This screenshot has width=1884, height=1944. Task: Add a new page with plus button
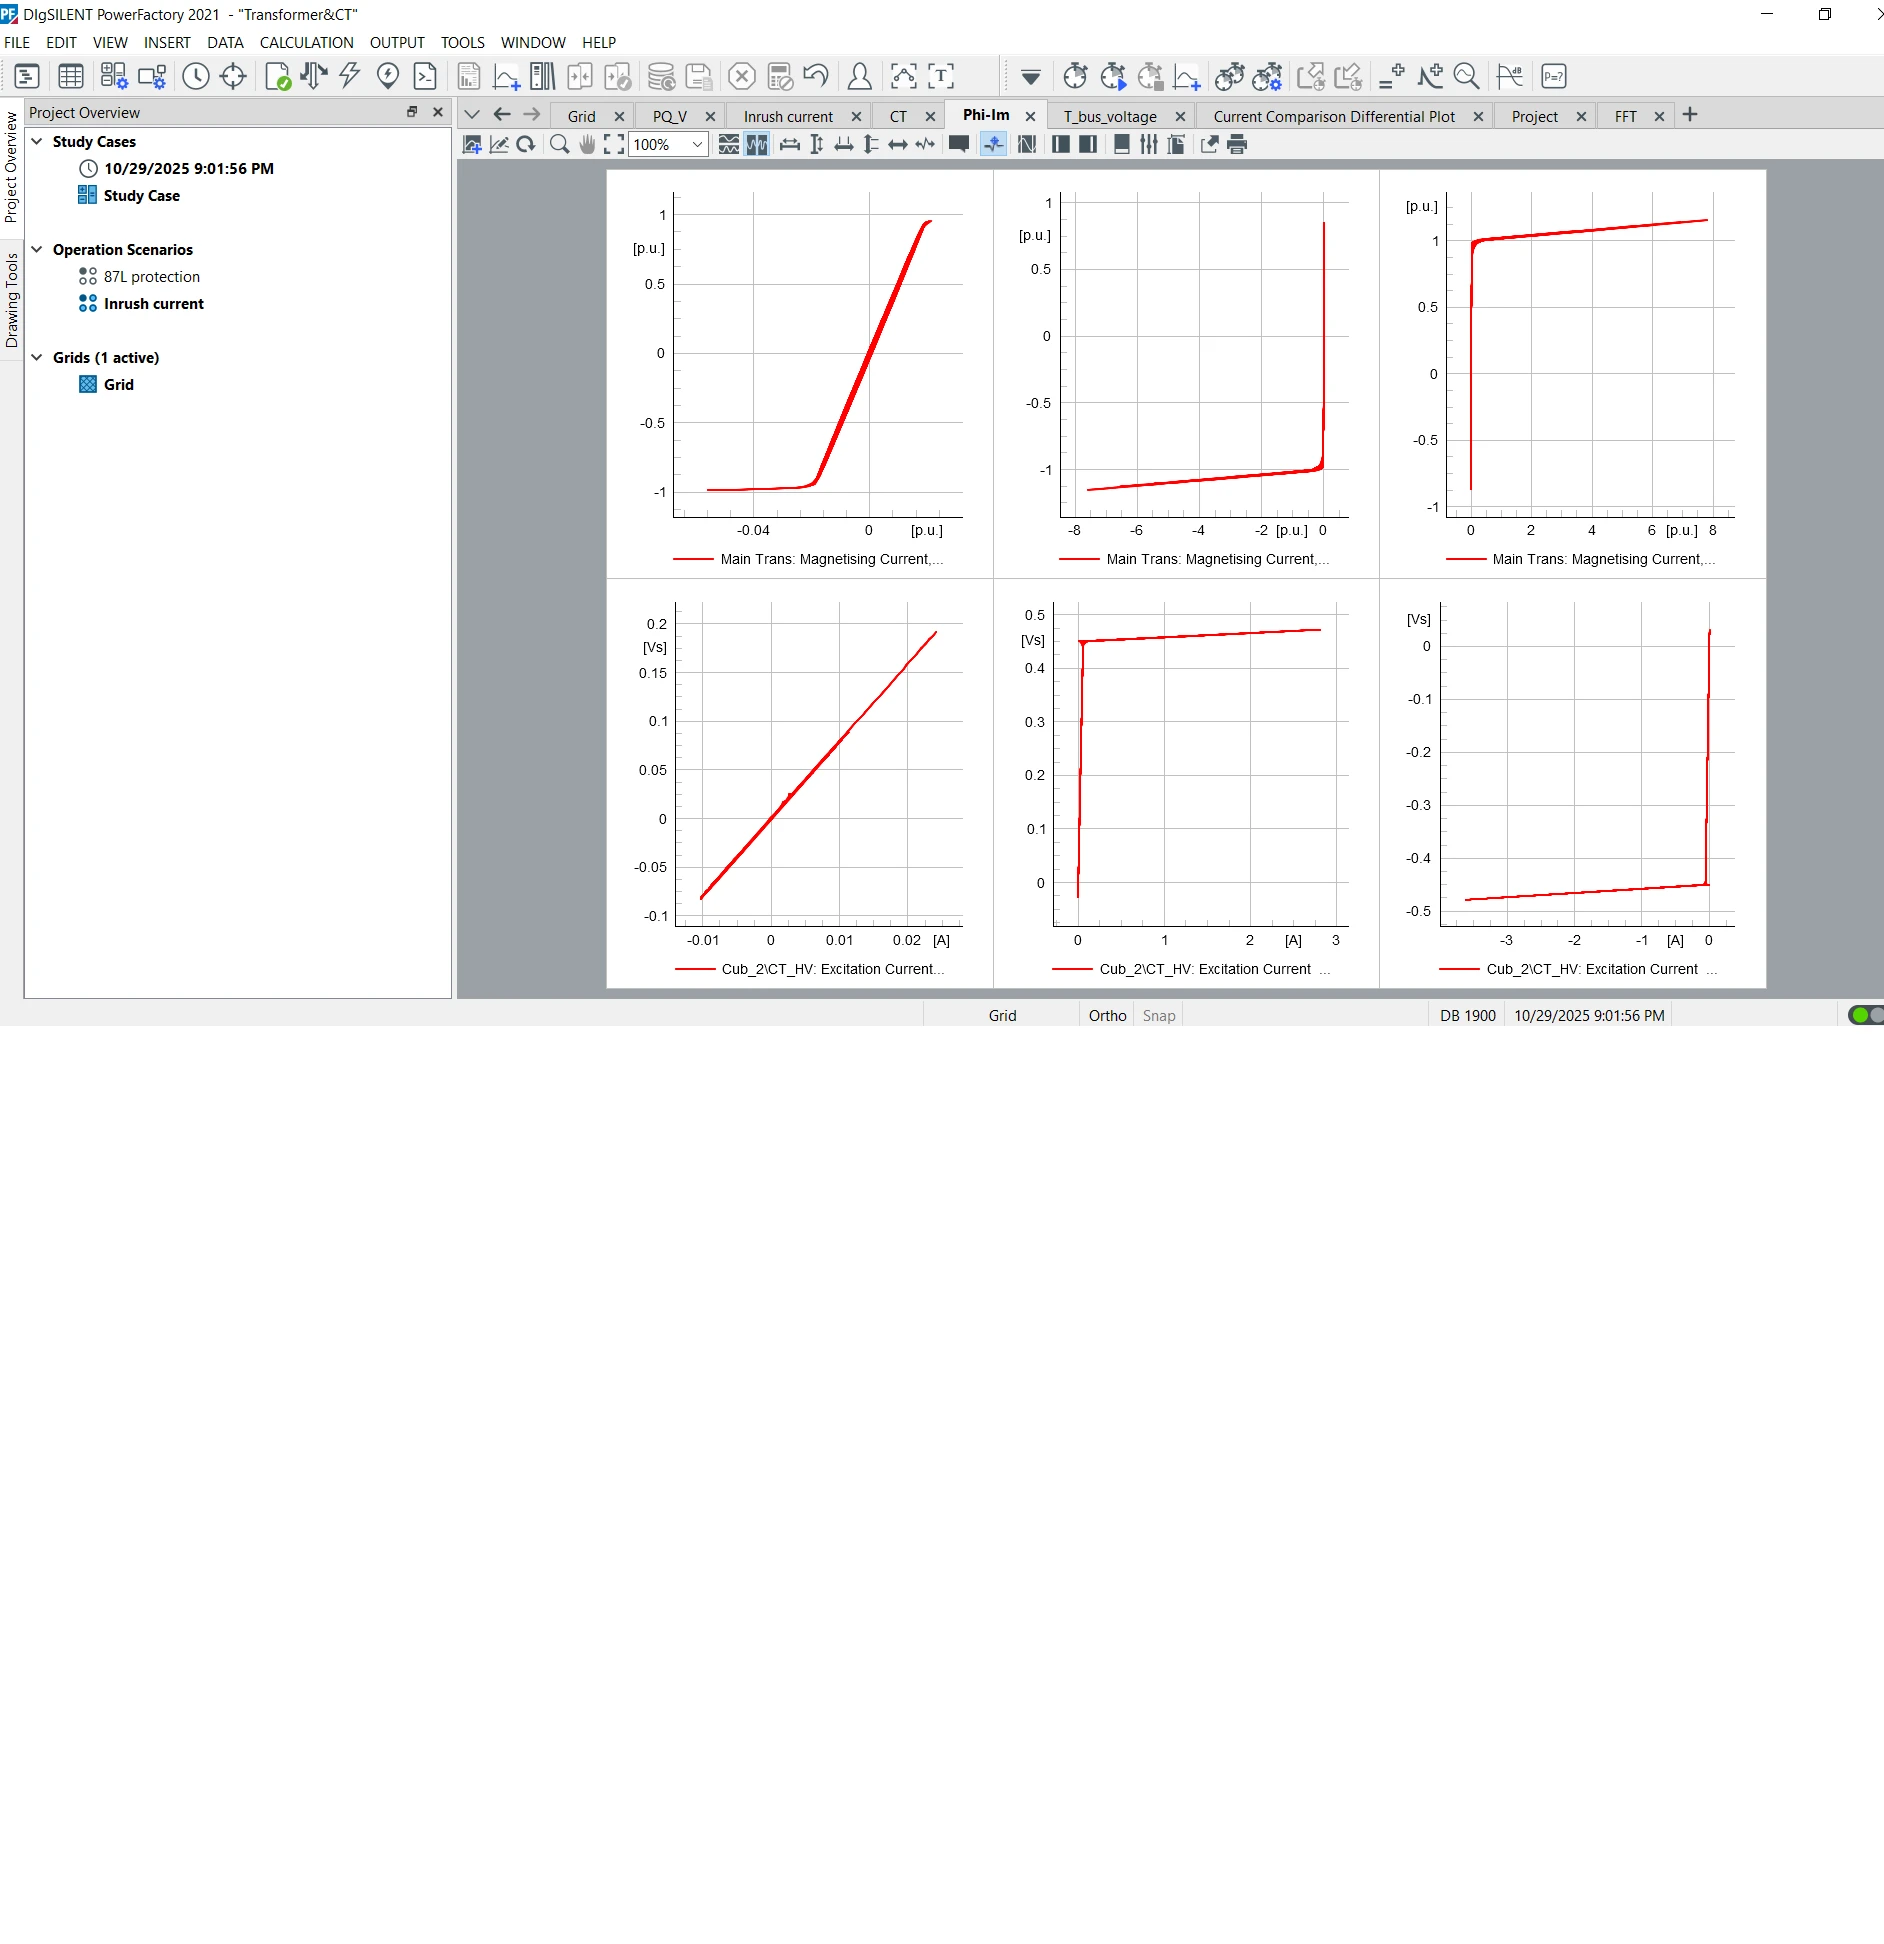[x=1690, y=115]
